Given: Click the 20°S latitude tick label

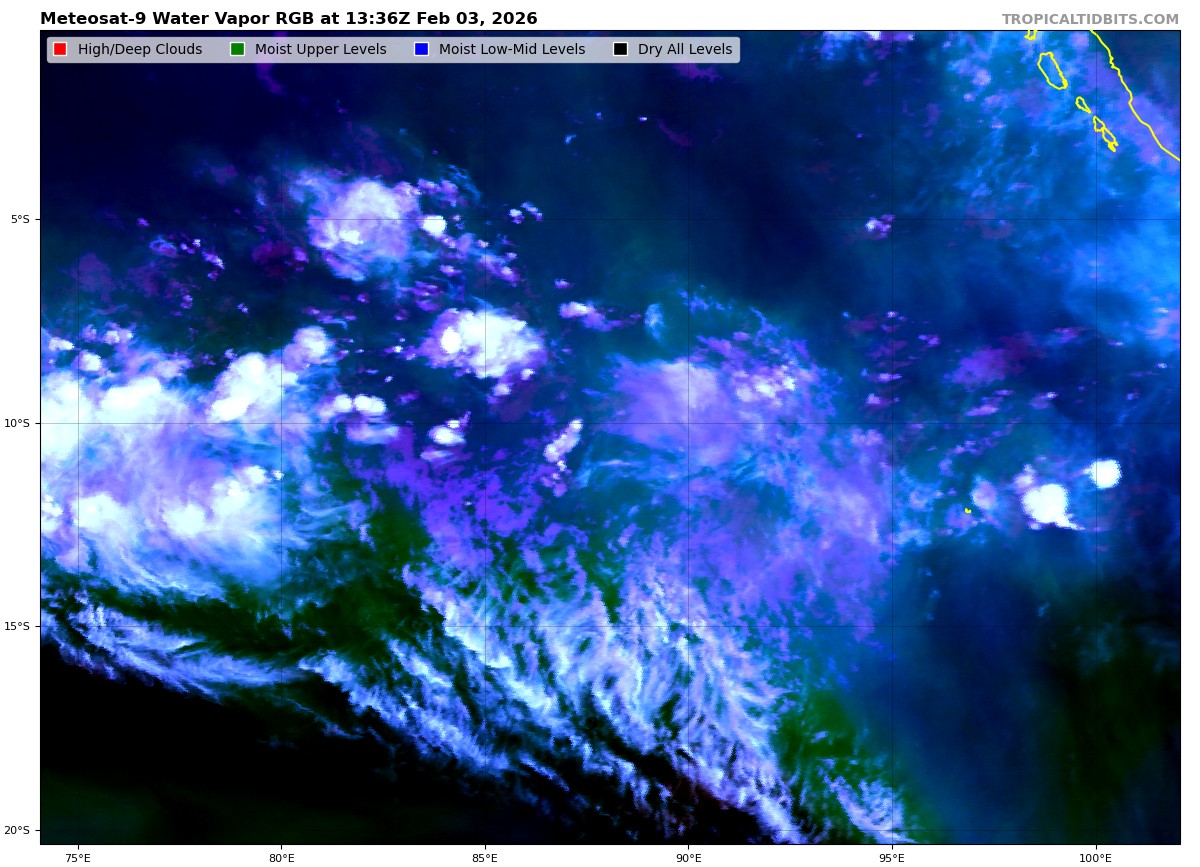Looking at the screenshot, I should pos(17,830).
